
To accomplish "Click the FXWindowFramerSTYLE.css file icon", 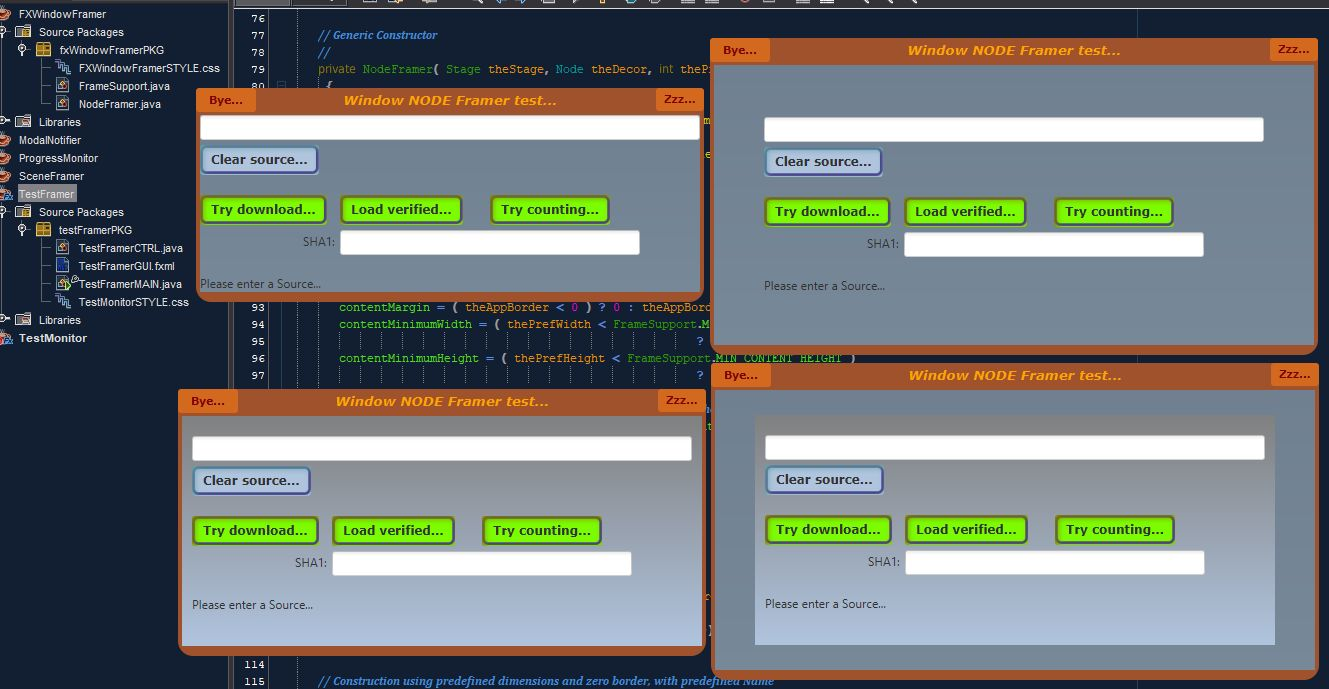I will [63, 68].
